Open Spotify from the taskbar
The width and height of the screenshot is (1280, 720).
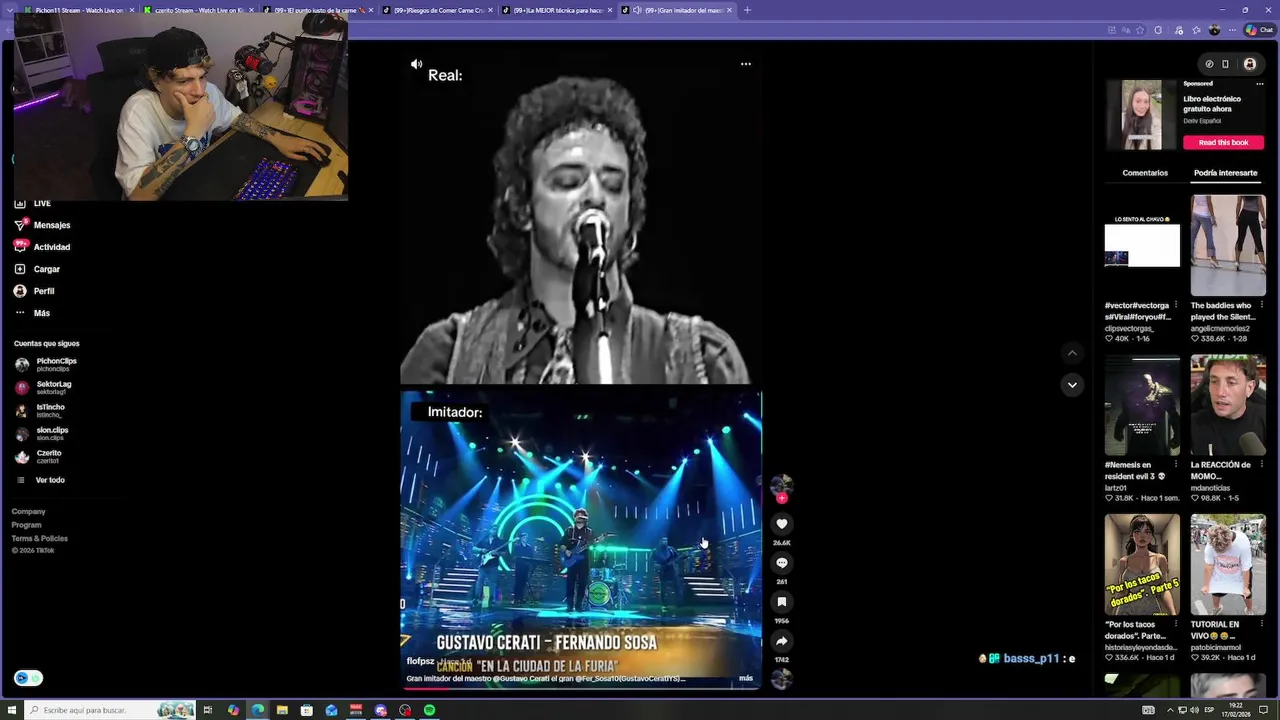pos(429,710)
